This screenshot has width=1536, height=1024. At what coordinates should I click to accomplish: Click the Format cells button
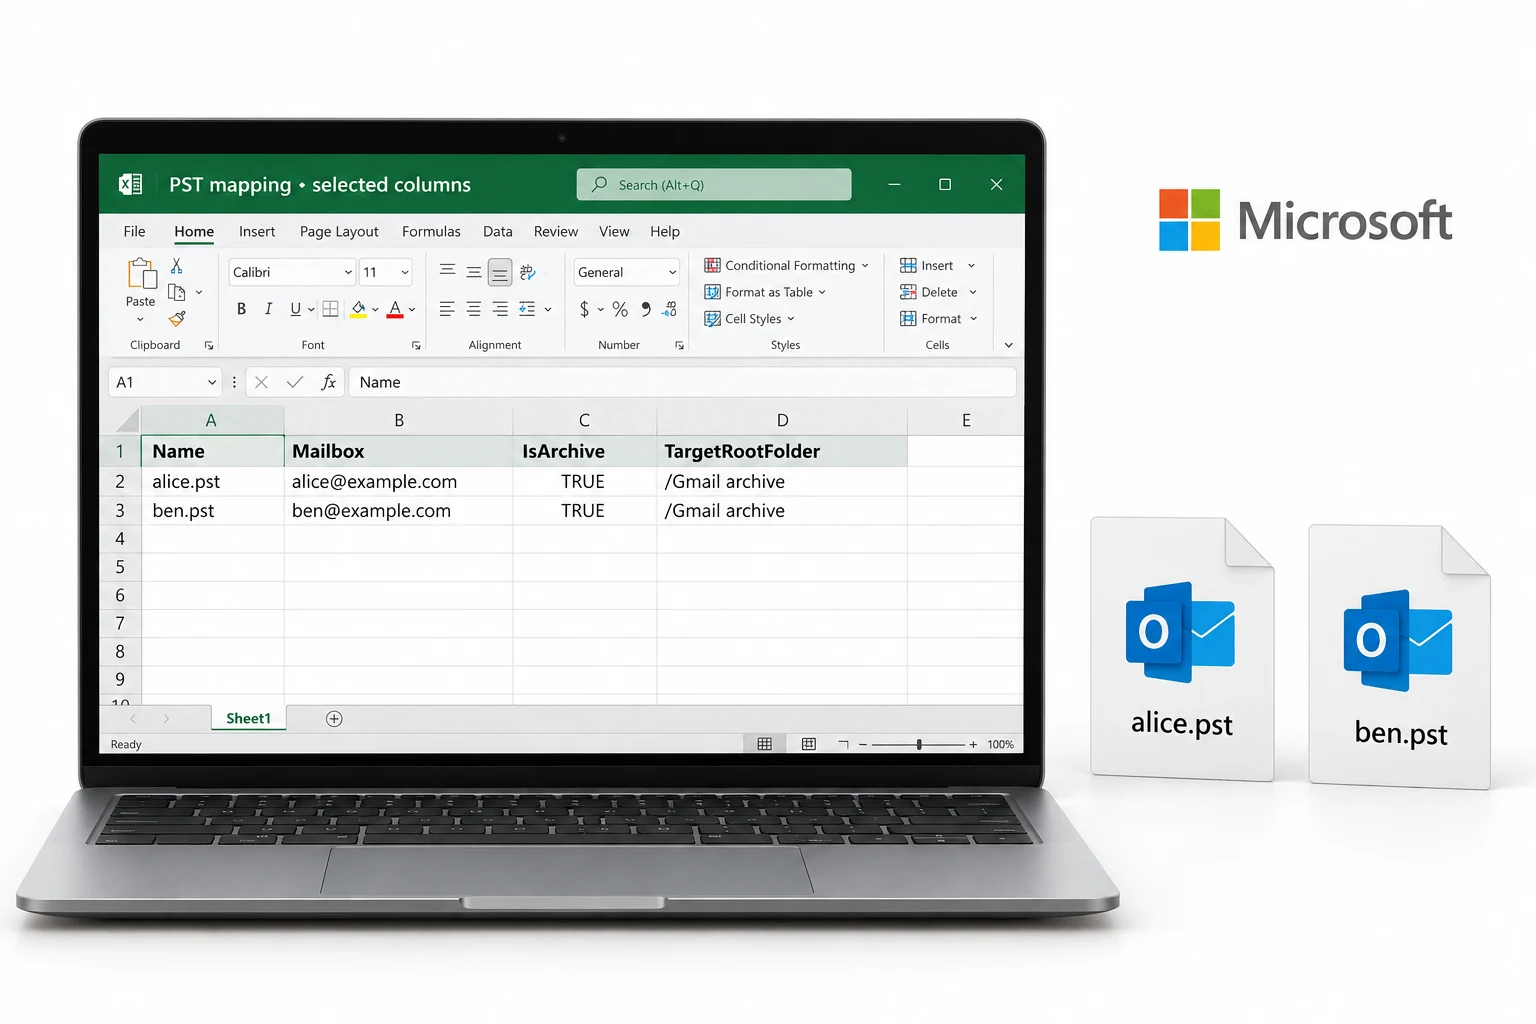pos(939,319)
